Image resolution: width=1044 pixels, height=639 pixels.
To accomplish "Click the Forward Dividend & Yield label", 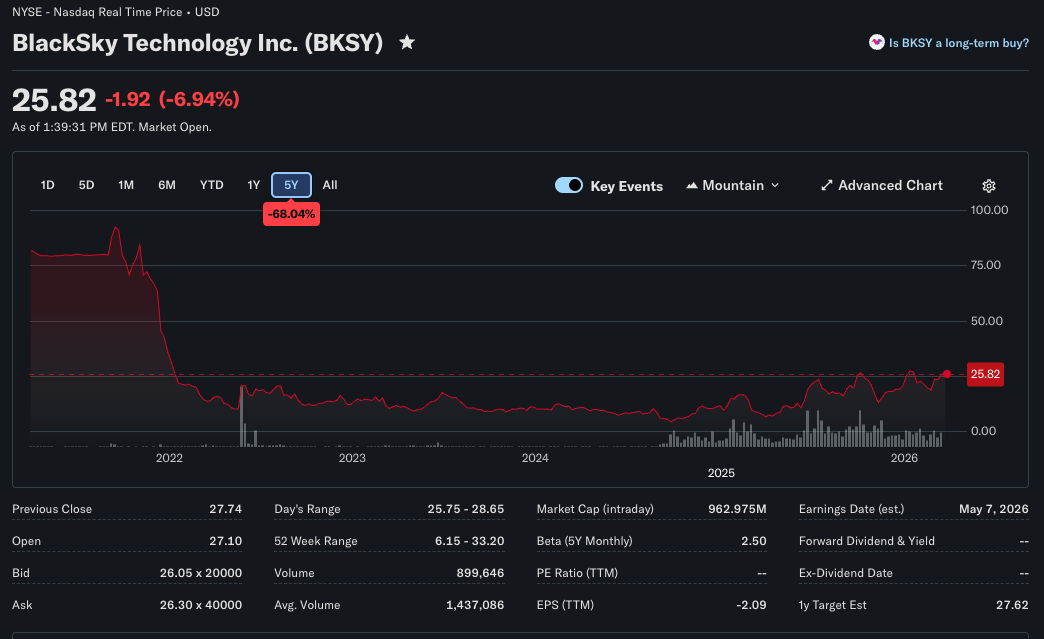I will (x=867, y=541).
